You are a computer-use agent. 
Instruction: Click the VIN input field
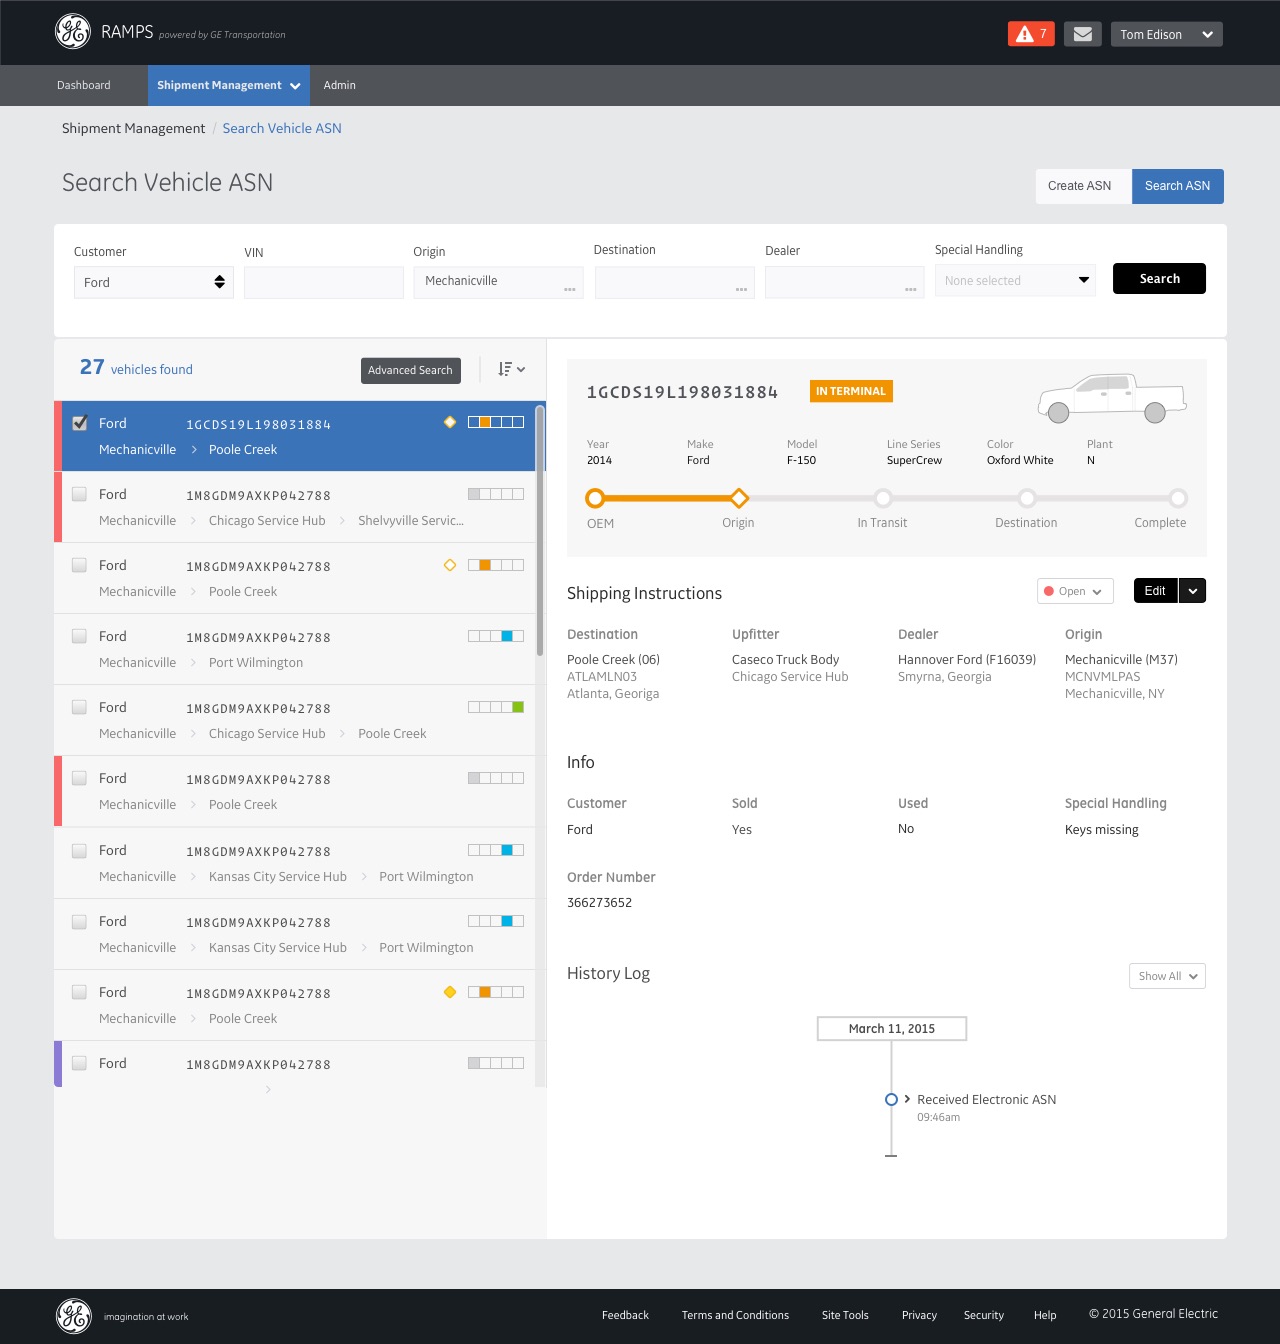[x=324, y=282]
